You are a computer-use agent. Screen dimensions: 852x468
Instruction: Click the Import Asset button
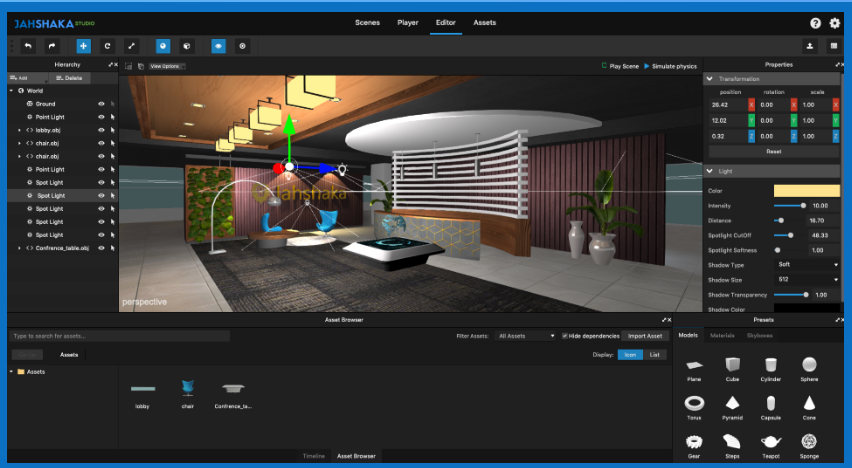(x=647, y=336)
